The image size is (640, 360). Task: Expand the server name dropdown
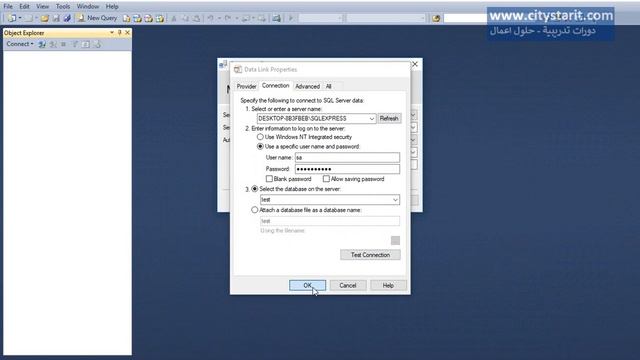[x=371, y=118]
